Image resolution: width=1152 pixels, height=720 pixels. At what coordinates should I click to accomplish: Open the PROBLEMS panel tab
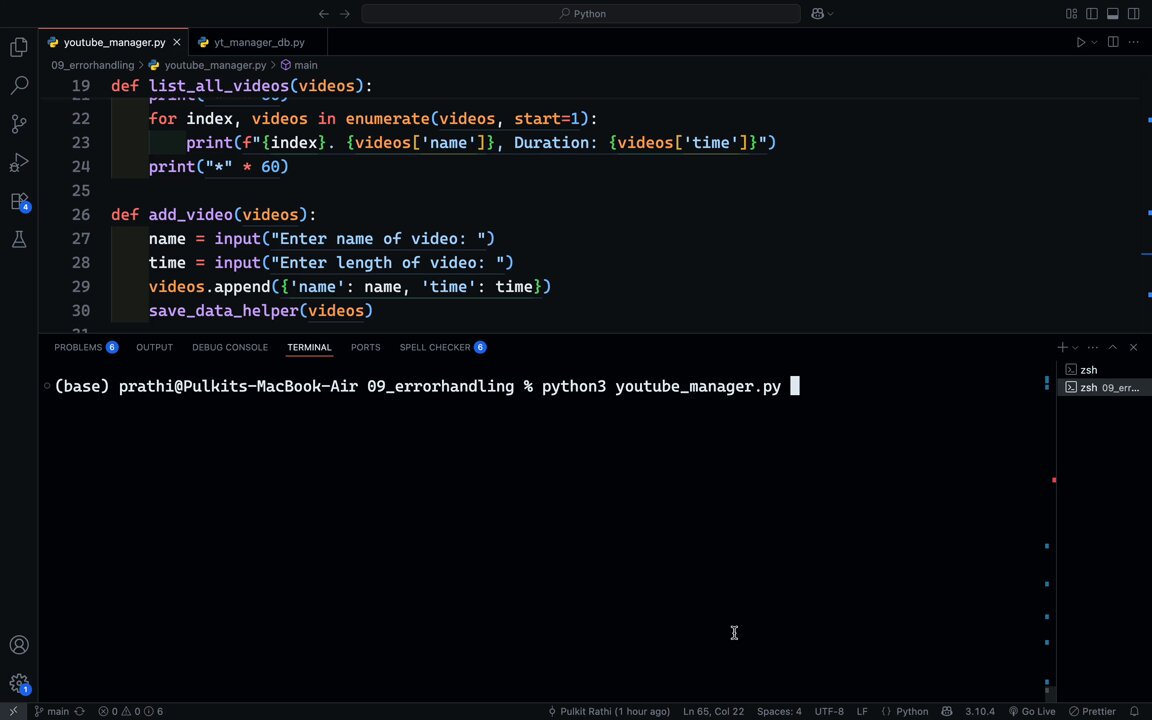coord(86,348)
